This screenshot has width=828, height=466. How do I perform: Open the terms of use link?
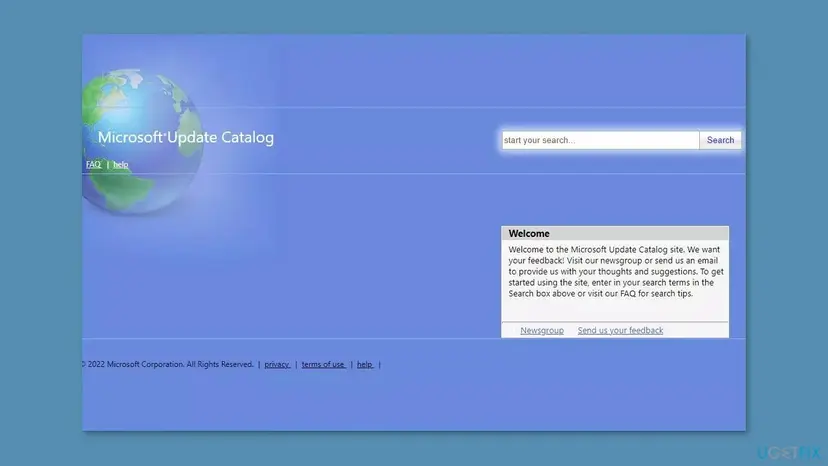323,364
